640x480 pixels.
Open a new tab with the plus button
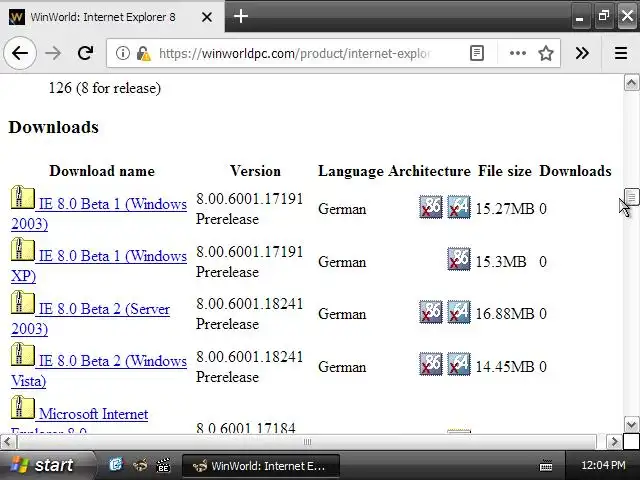(x=241, y=16)
